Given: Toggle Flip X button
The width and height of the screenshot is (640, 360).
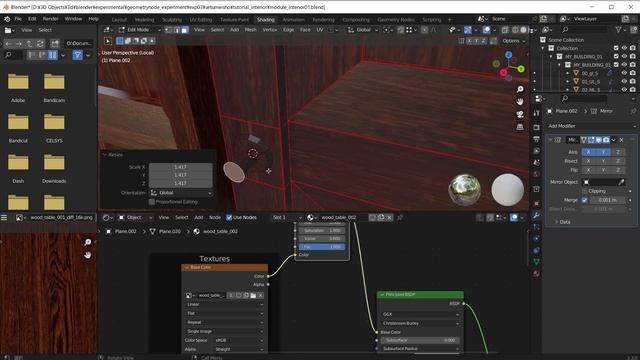Looking at the screenshot, I should pyautogui.click(x=589, y=170).
